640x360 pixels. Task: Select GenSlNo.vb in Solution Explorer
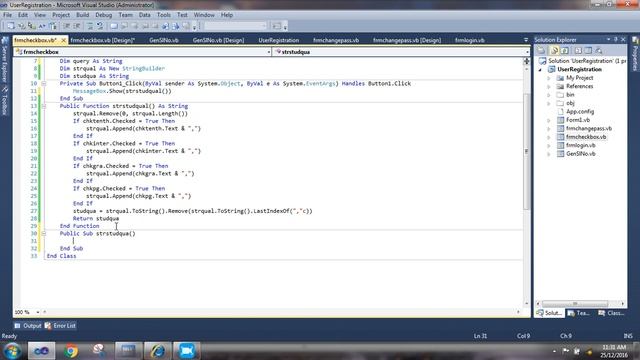pos(580,154)
